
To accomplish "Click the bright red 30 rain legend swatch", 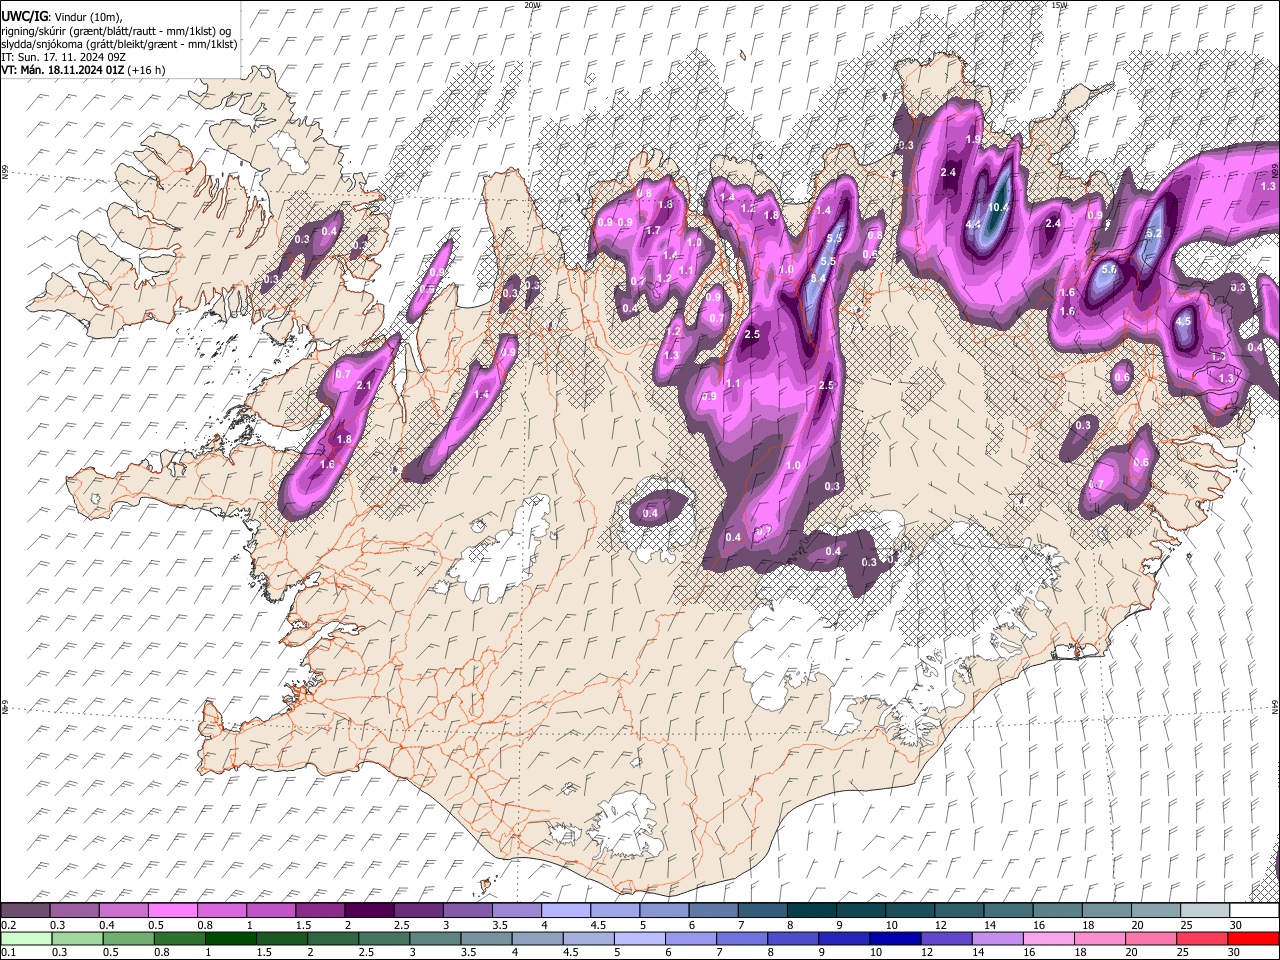I will 1253,939.
